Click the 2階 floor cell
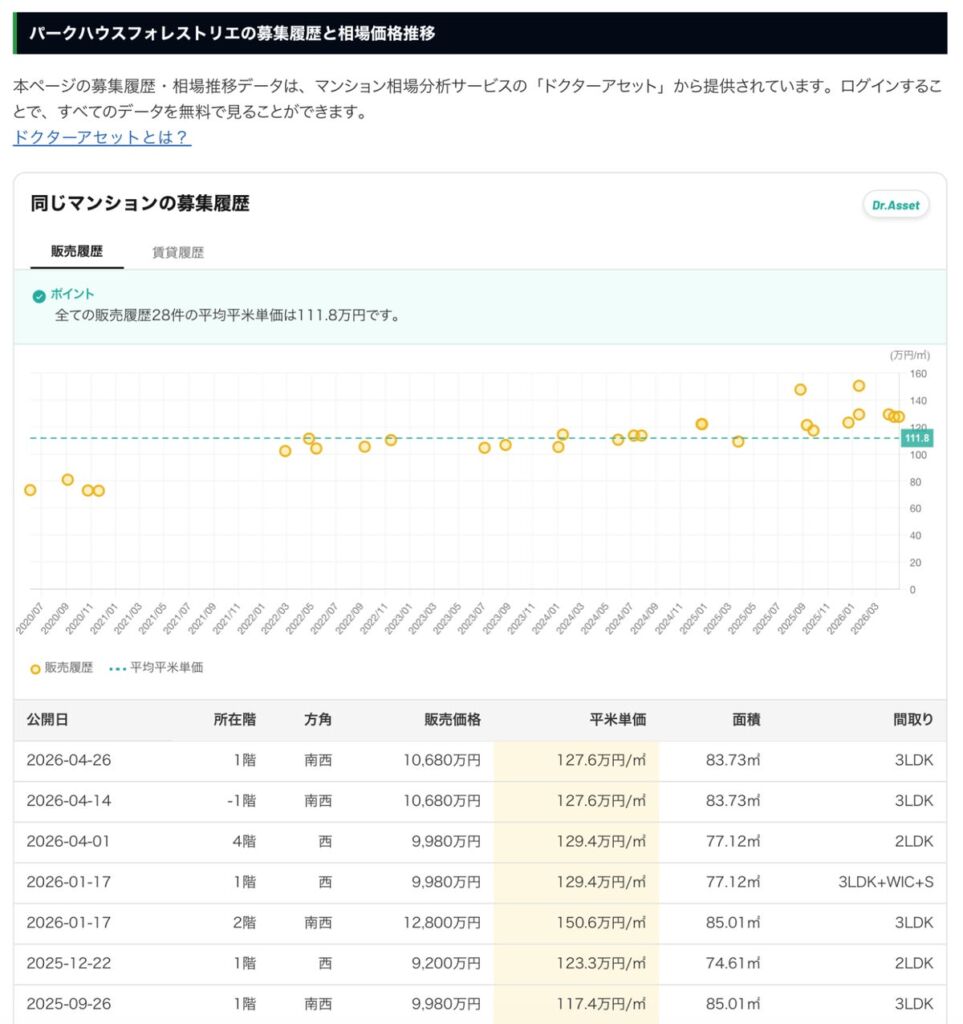 [x=244, y=923]
